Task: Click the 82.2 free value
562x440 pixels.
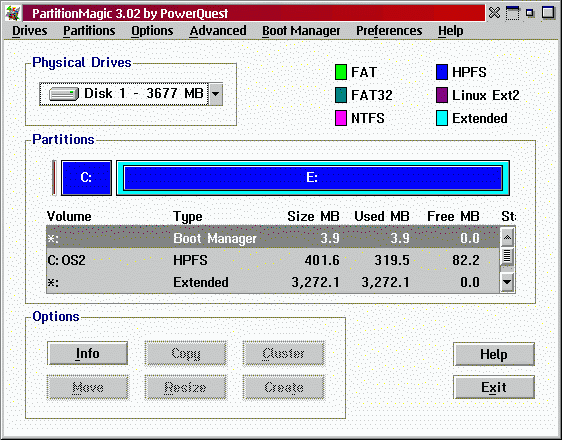Action: tap(466, 260)
